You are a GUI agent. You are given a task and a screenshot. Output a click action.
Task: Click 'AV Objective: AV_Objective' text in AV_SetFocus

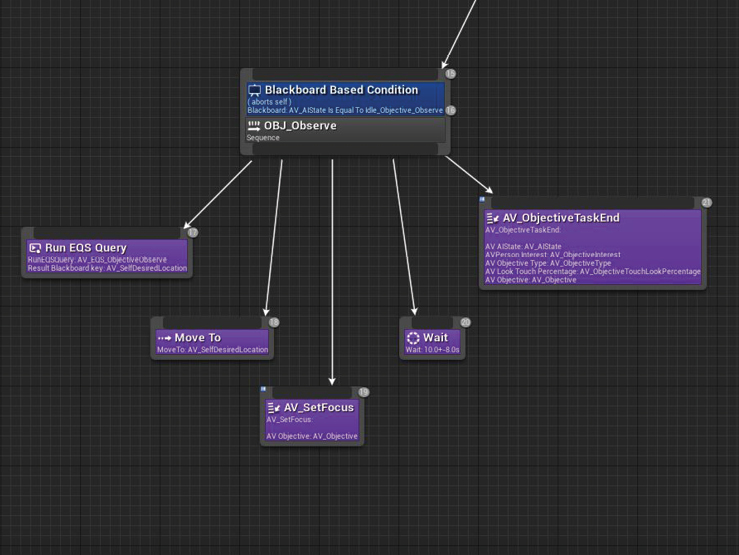click(x=312, y=436)
